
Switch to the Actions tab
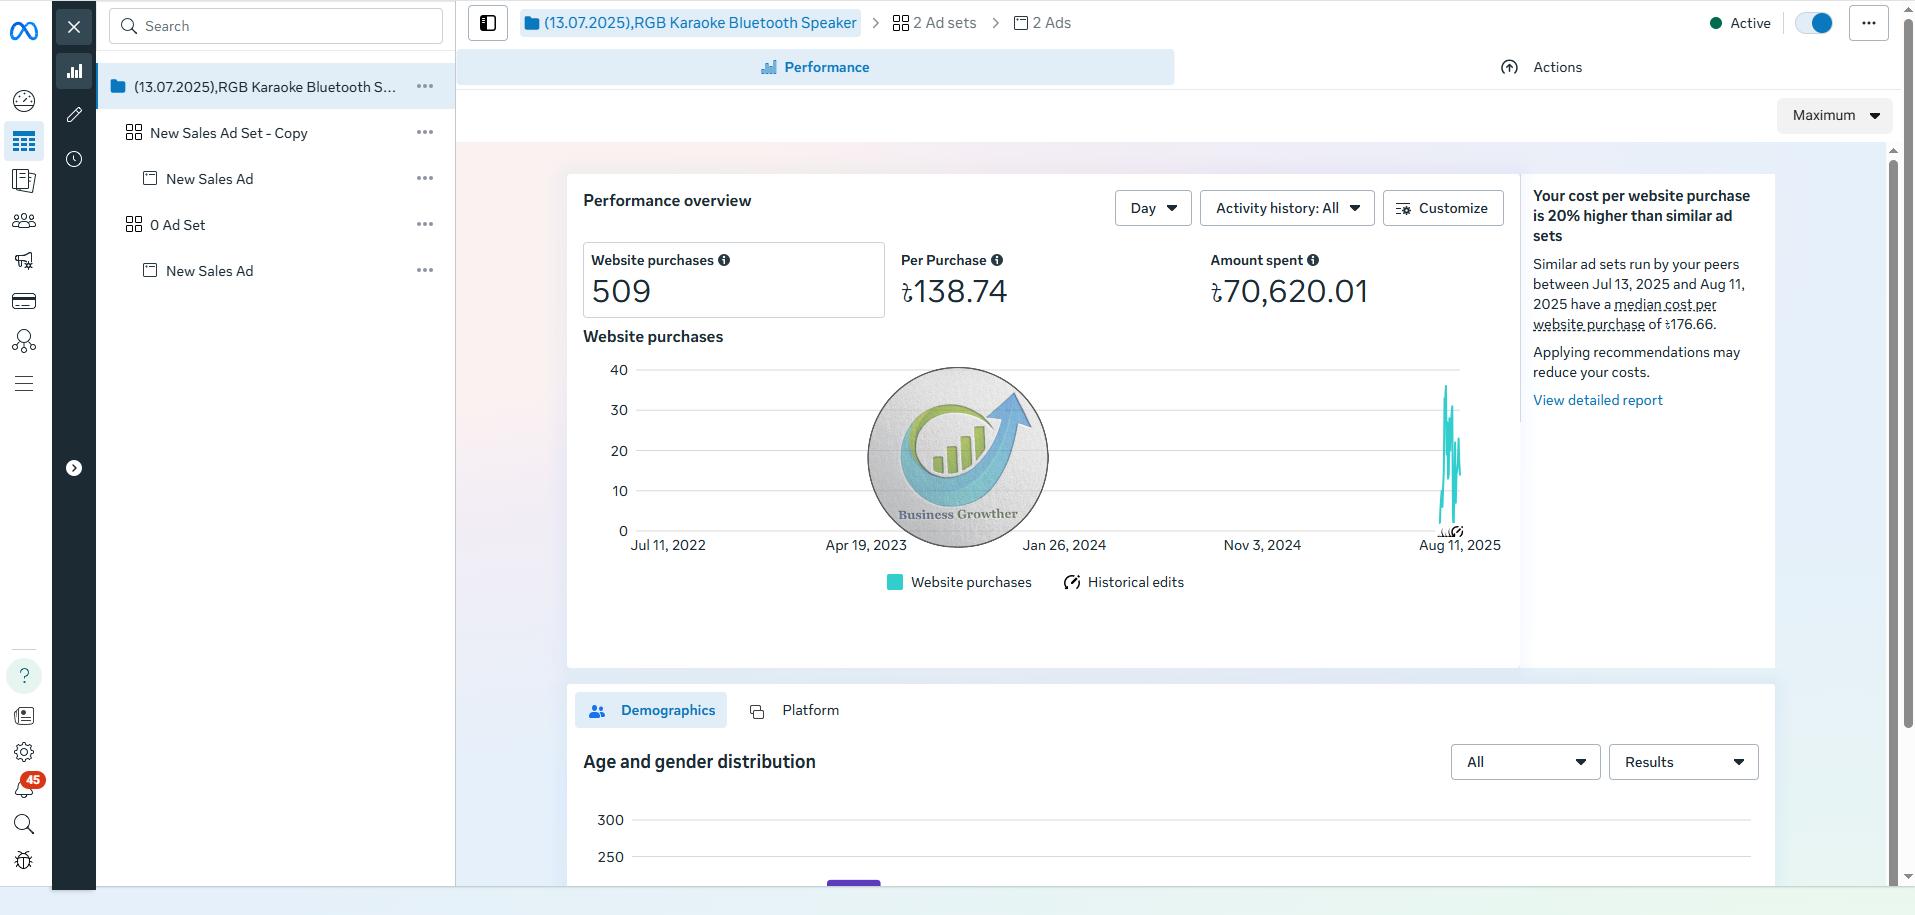tap(1541, 67)
